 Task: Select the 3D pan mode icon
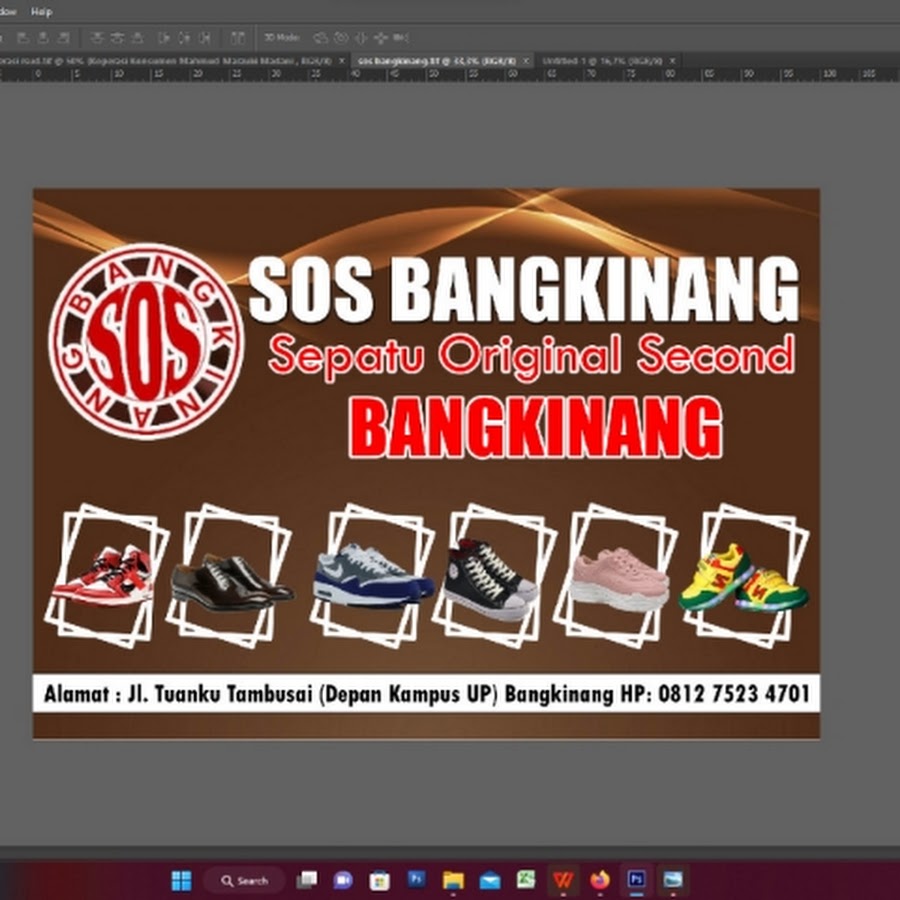[360, 38]
